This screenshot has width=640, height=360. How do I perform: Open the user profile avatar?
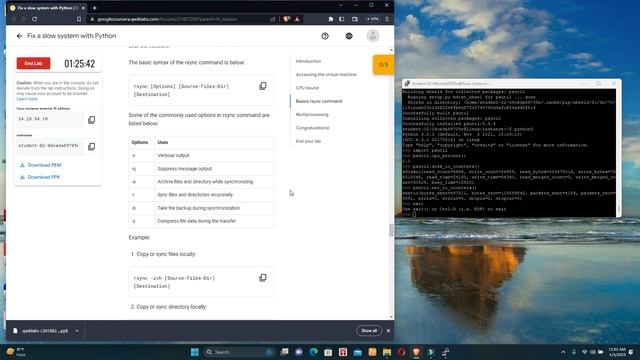pos(372,36)
